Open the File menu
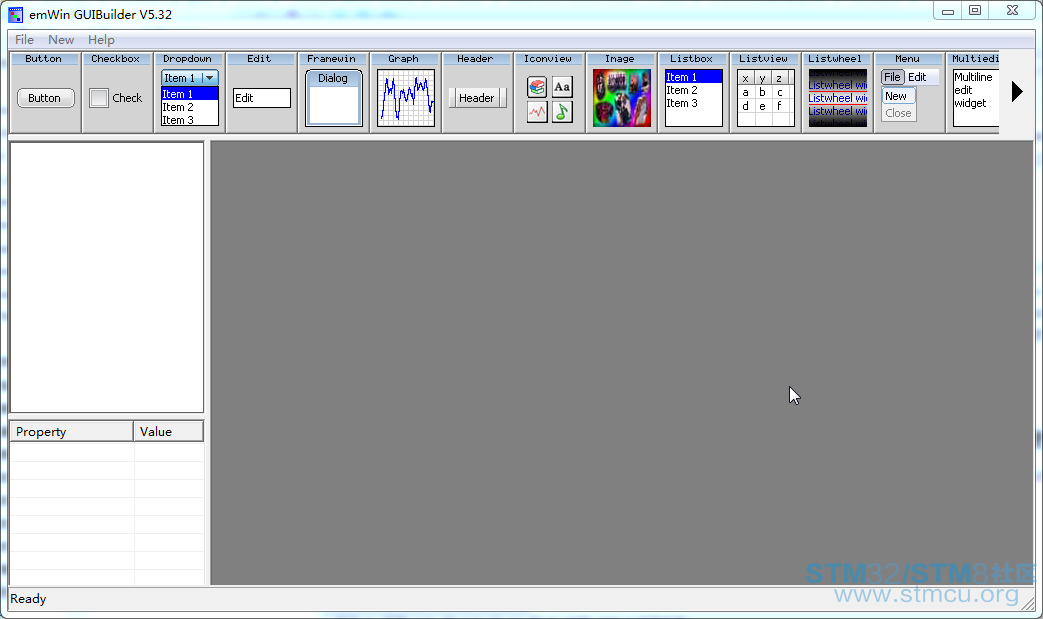The height and width of the screenshot is (619, 1043). (x=24, y=40)
